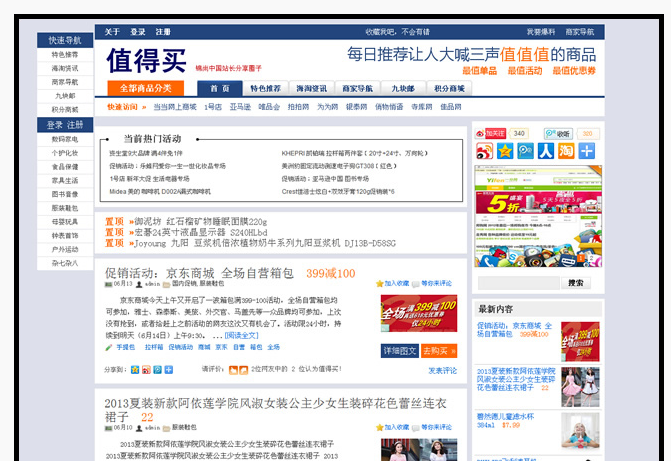Click sidebar 数码家电 category
This screenshot has width=671, height=461.
pos(65,139)
